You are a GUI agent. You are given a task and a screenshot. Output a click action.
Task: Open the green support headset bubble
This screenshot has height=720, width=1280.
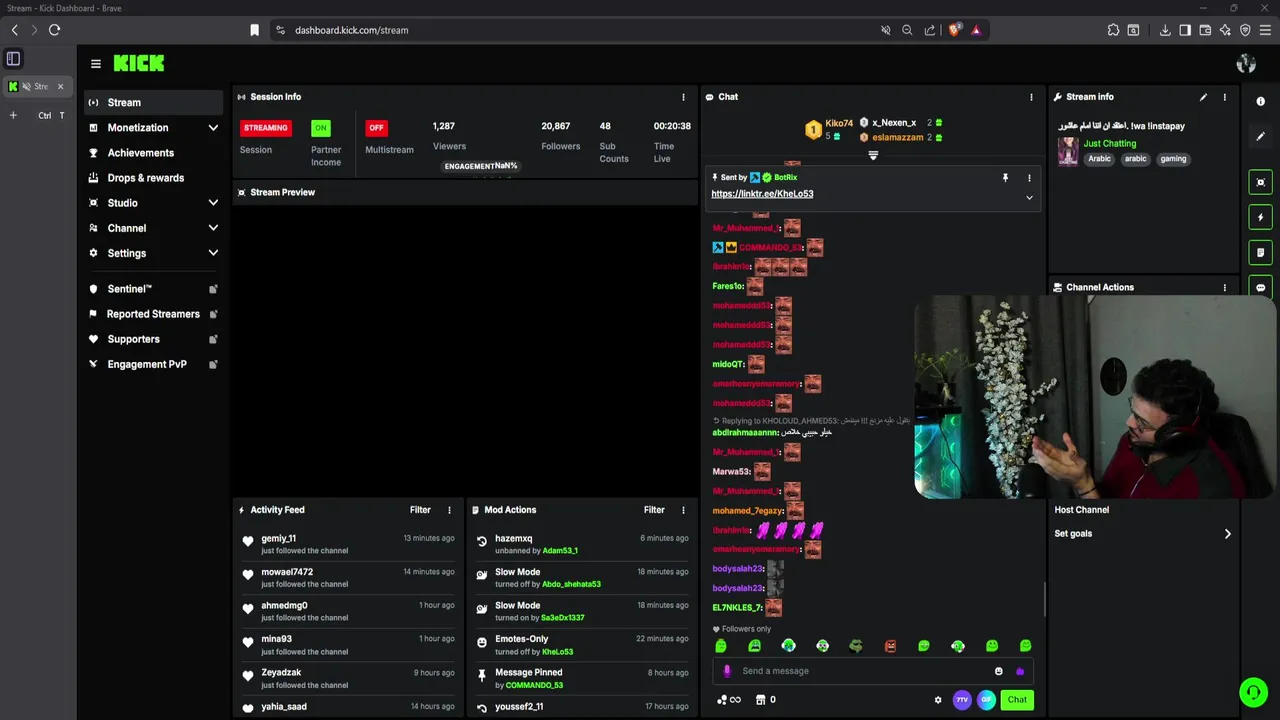click(x=1253, y=691)
